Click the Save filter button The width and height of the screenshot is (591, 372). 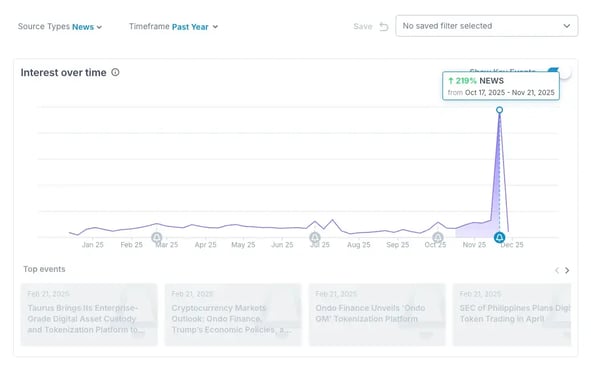363,26
